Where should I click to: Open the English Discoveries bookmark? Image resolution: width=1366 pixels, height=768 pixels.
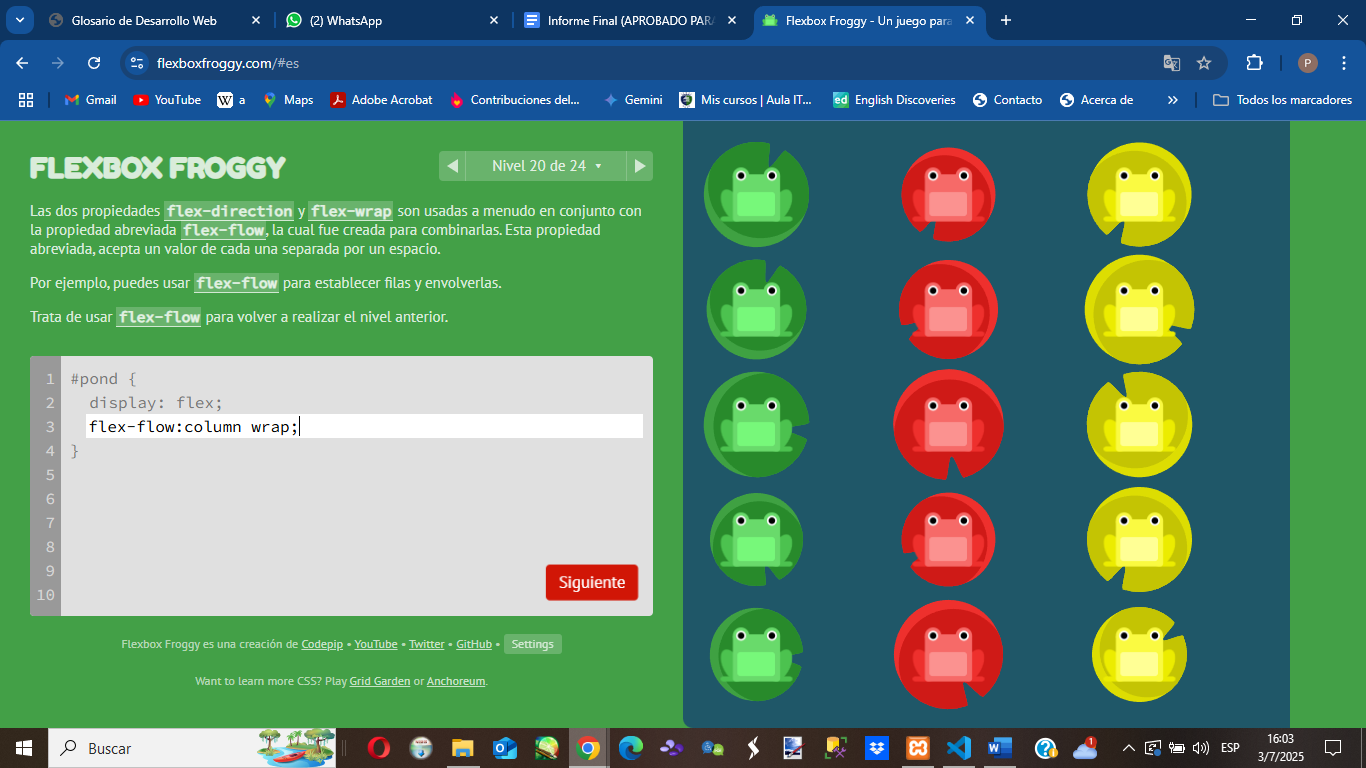894,100
